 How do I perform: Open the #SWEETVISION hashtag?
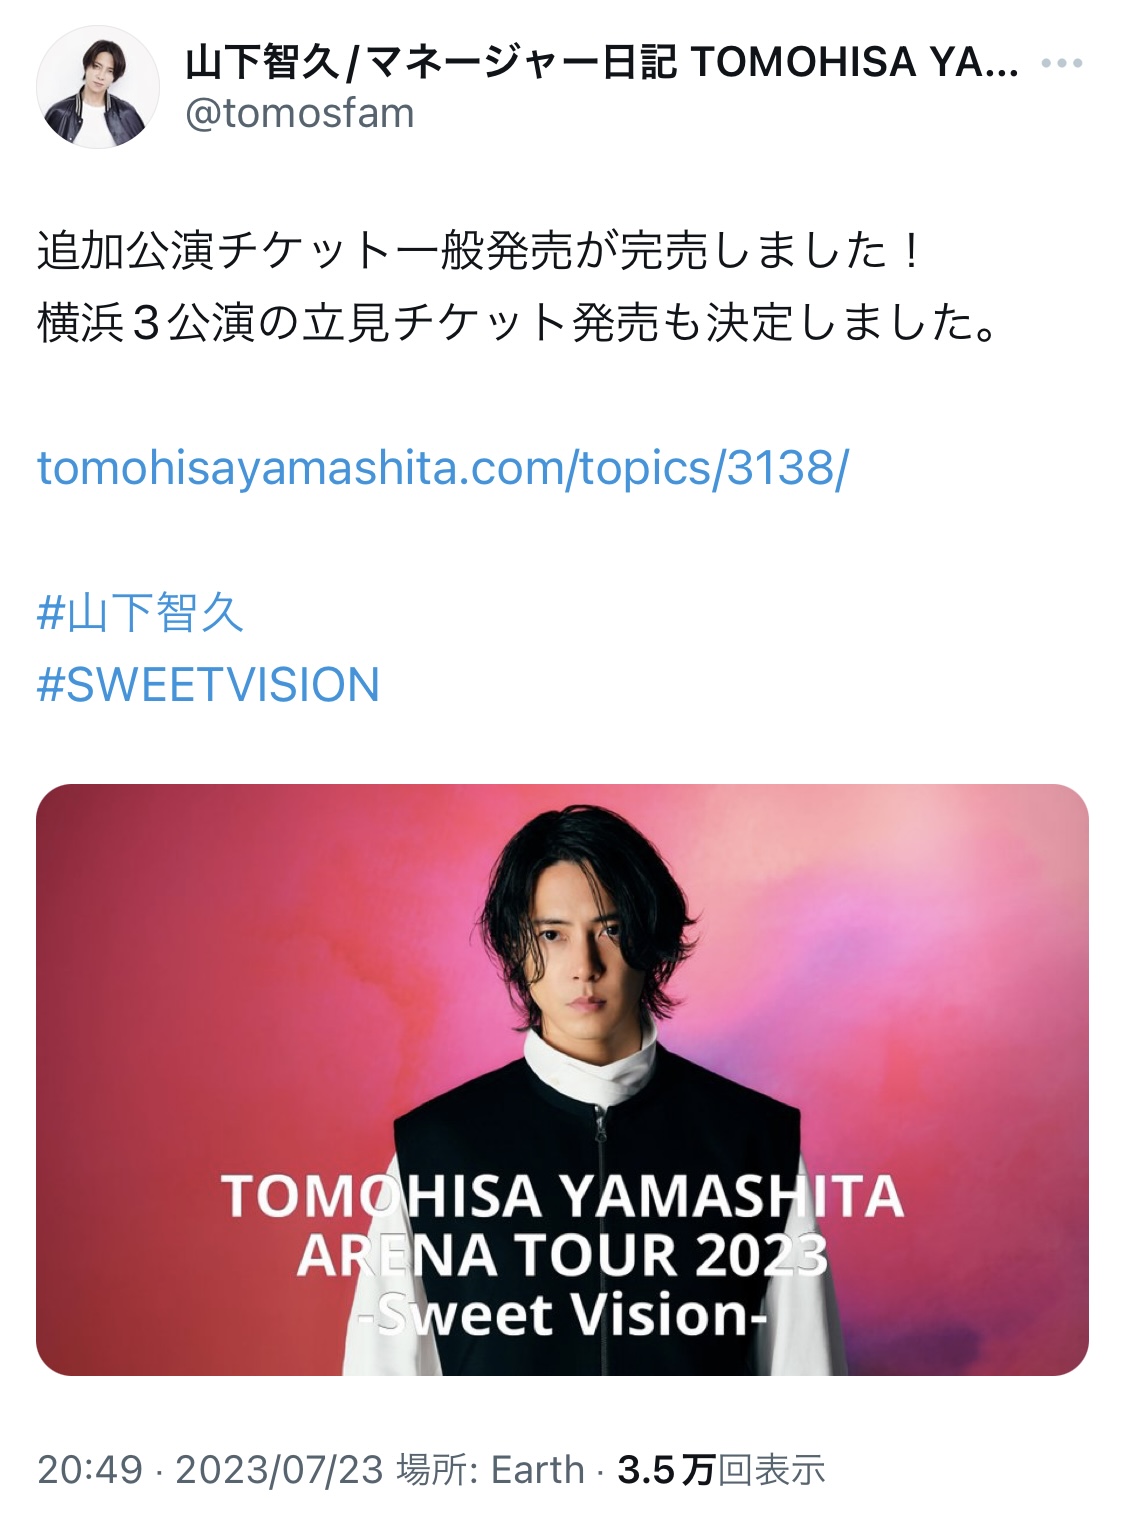click(x=208, y=685)
